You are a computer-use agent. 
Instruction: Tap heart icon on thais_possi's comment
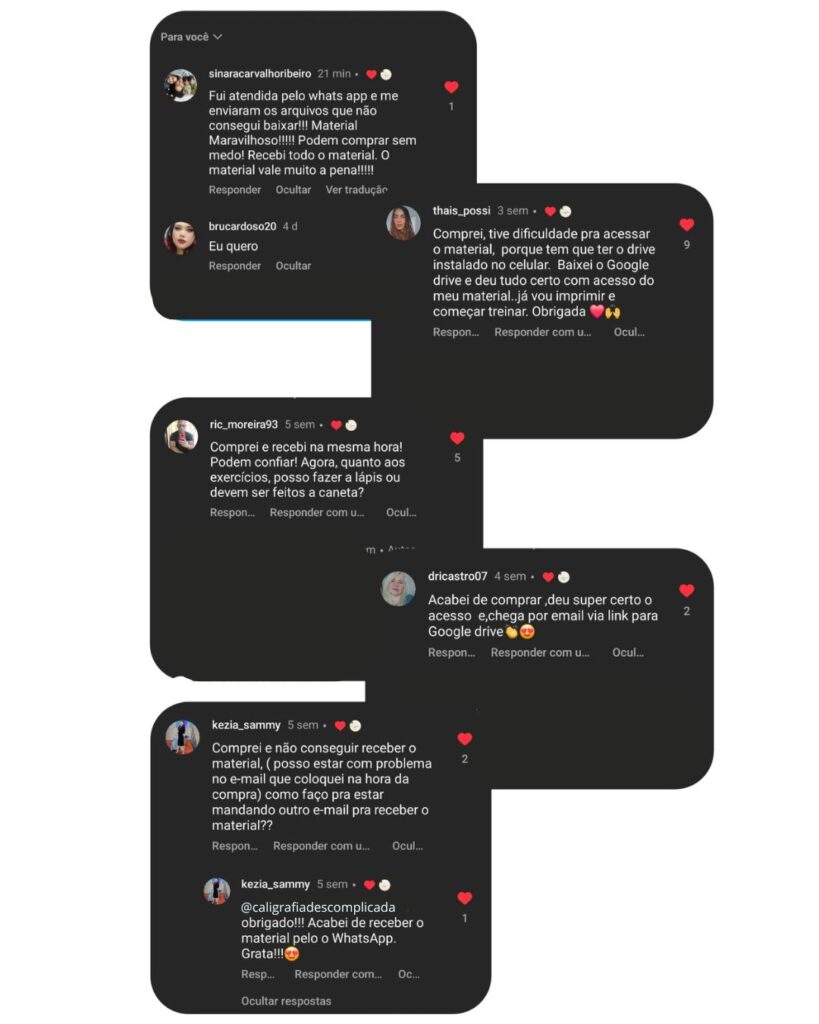686,225
